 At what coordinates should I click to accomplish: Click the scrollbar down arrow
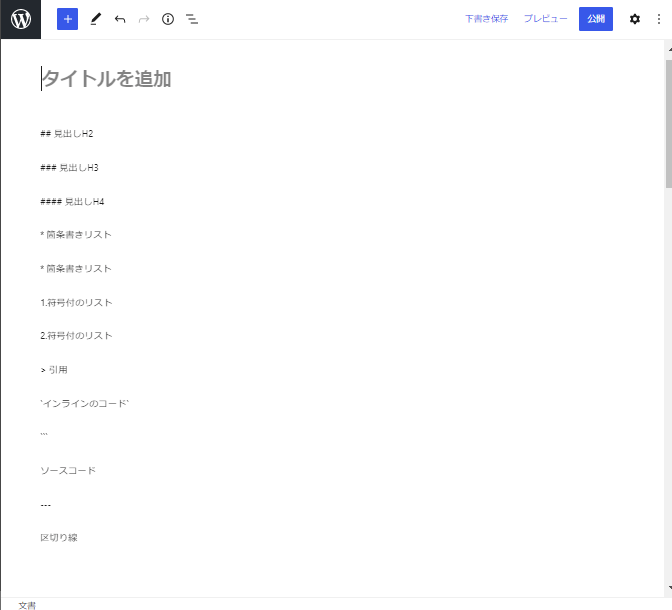click(669, 588)
